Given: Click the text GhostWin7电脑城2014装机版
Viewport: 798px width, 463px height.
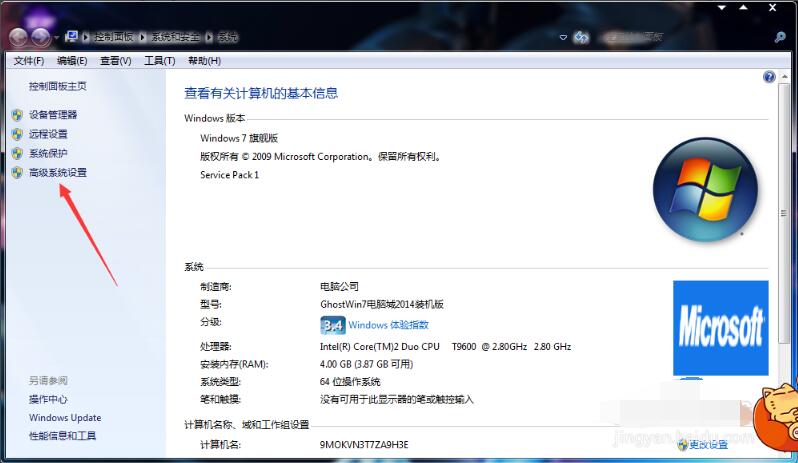Looking at the screenshot, I should tap(382, 304).
